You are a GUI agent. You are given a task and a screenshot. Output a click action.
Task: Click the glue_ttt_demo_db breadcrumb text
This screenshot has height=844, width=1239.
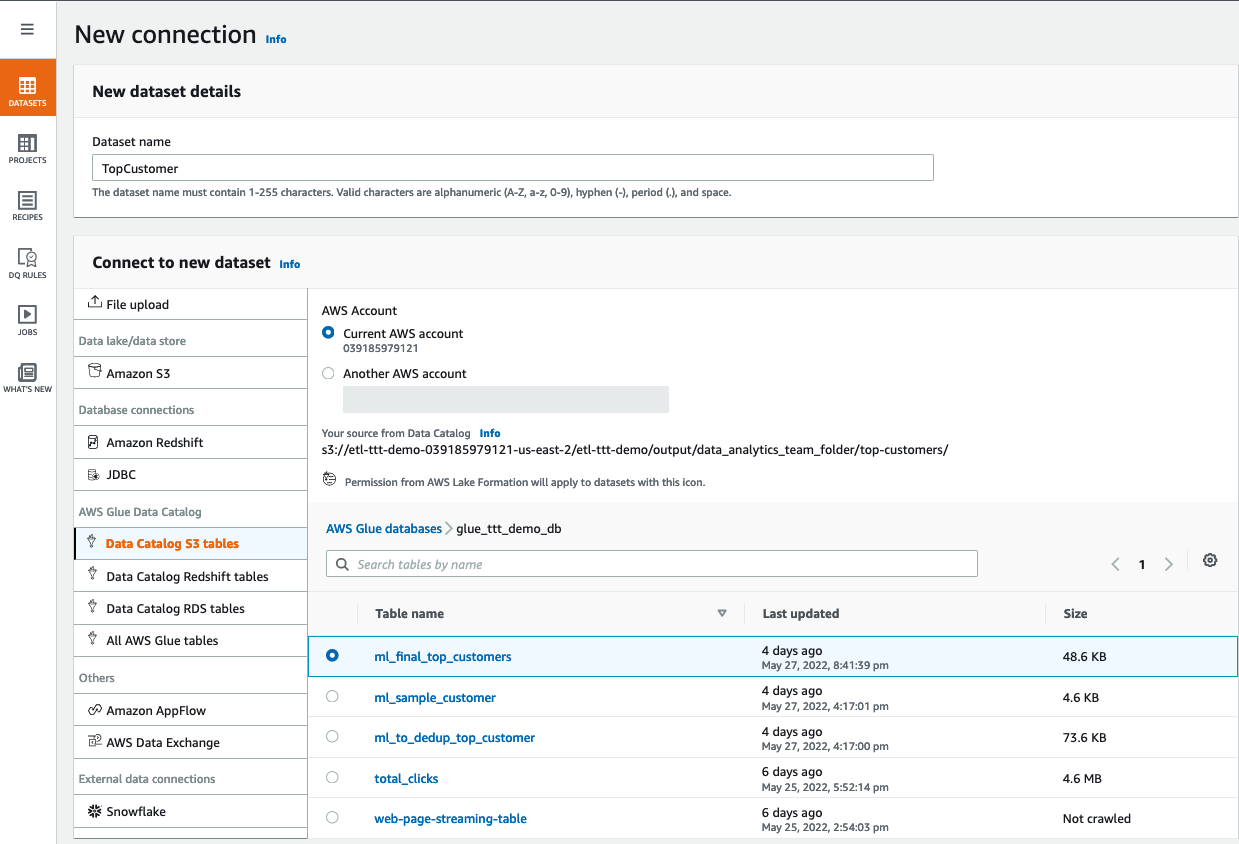coord(509,528)
